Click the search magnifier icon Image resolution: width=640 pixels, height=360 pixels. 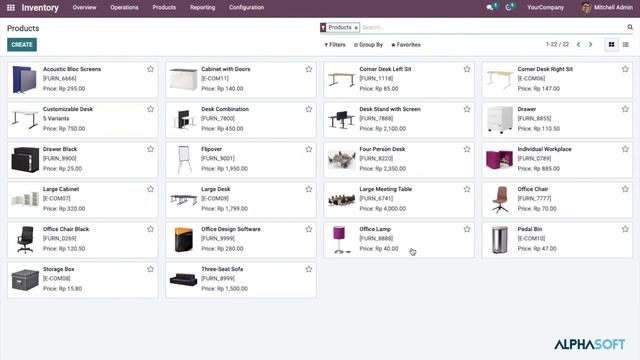point(630,27)
